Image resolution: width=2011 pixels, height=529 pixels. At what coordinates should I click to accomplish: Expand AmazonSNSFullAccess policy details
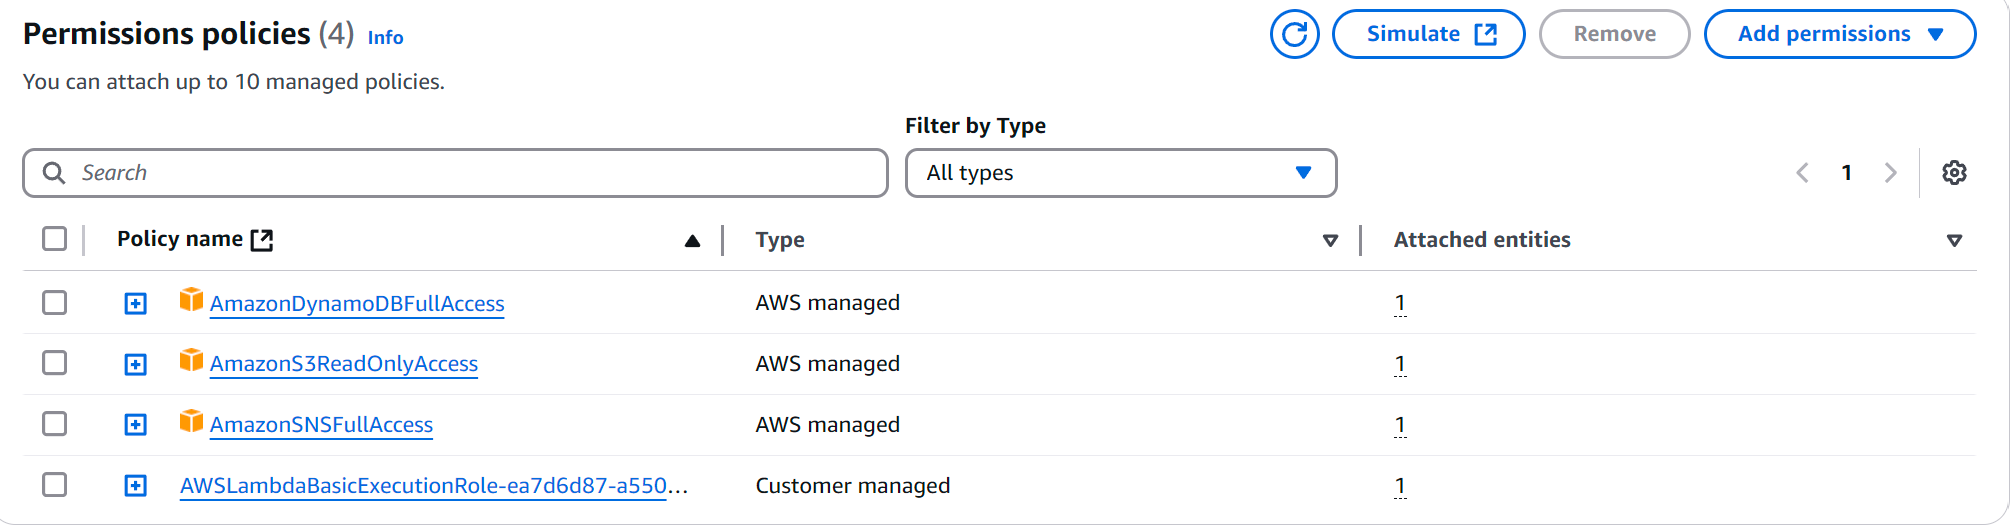[x=136, y=425]
